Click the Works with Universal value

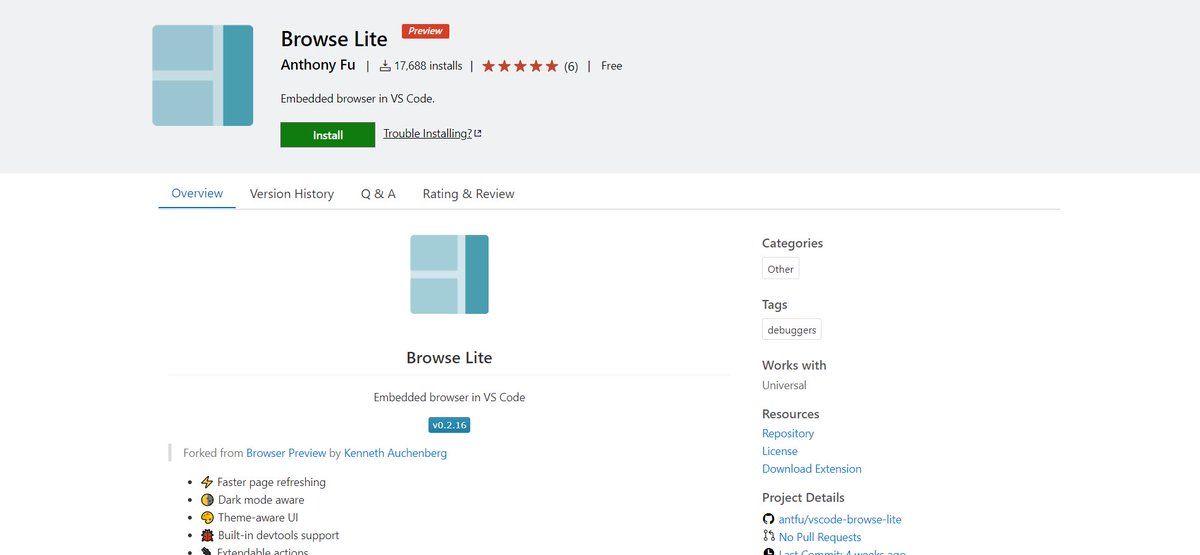[784, 385]
